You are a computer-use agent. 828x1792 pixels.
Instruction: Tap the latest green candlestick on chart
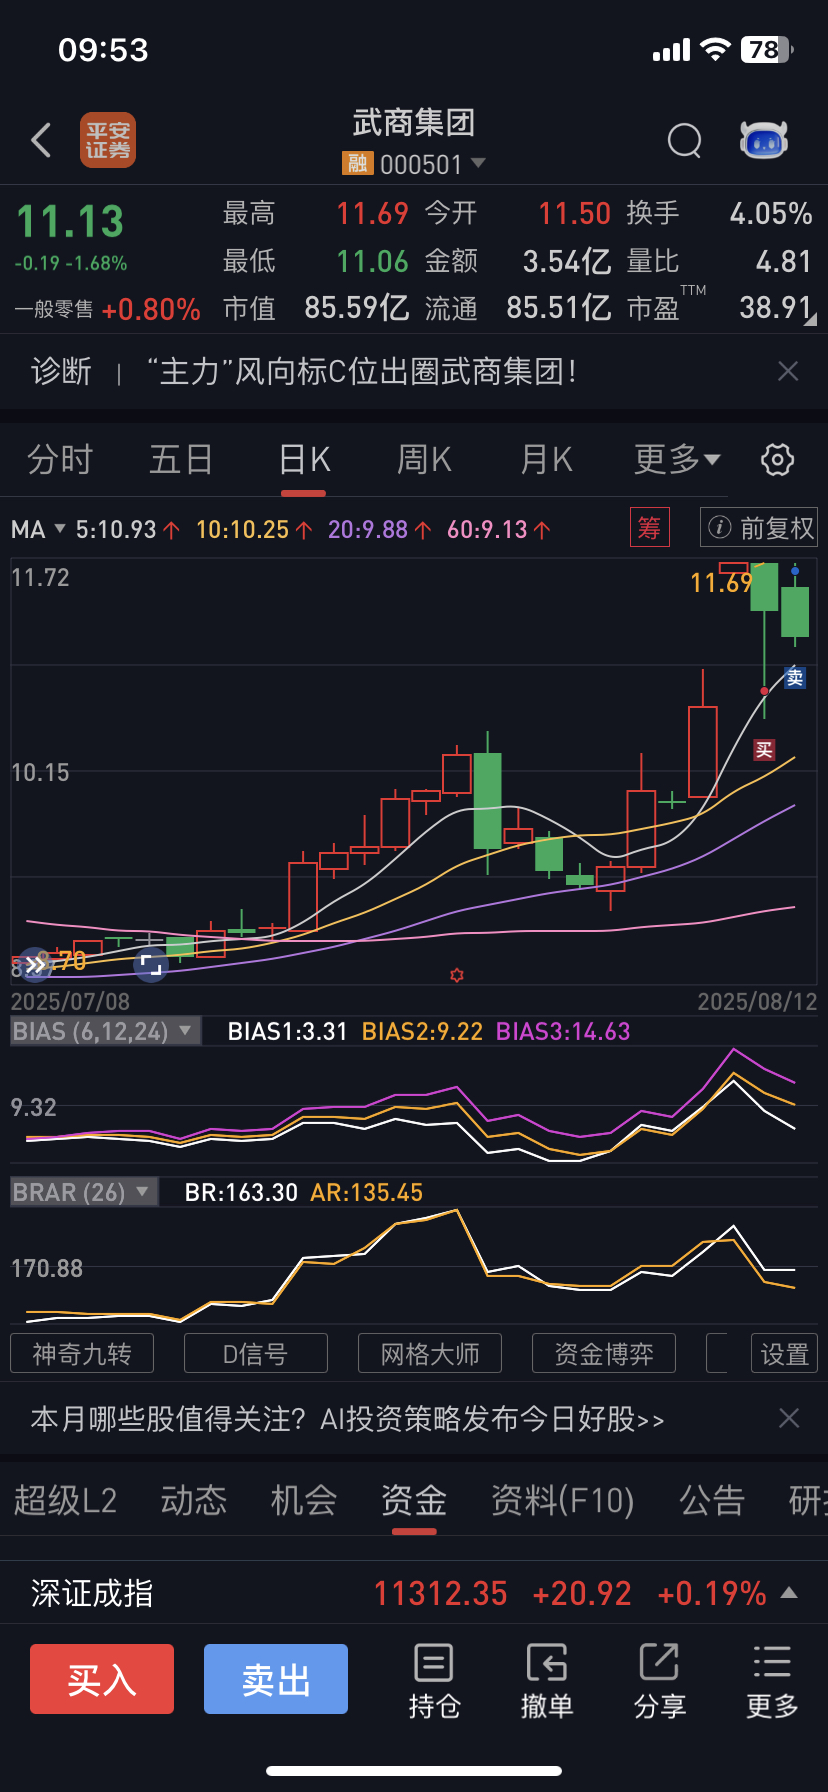coord(795,612)
